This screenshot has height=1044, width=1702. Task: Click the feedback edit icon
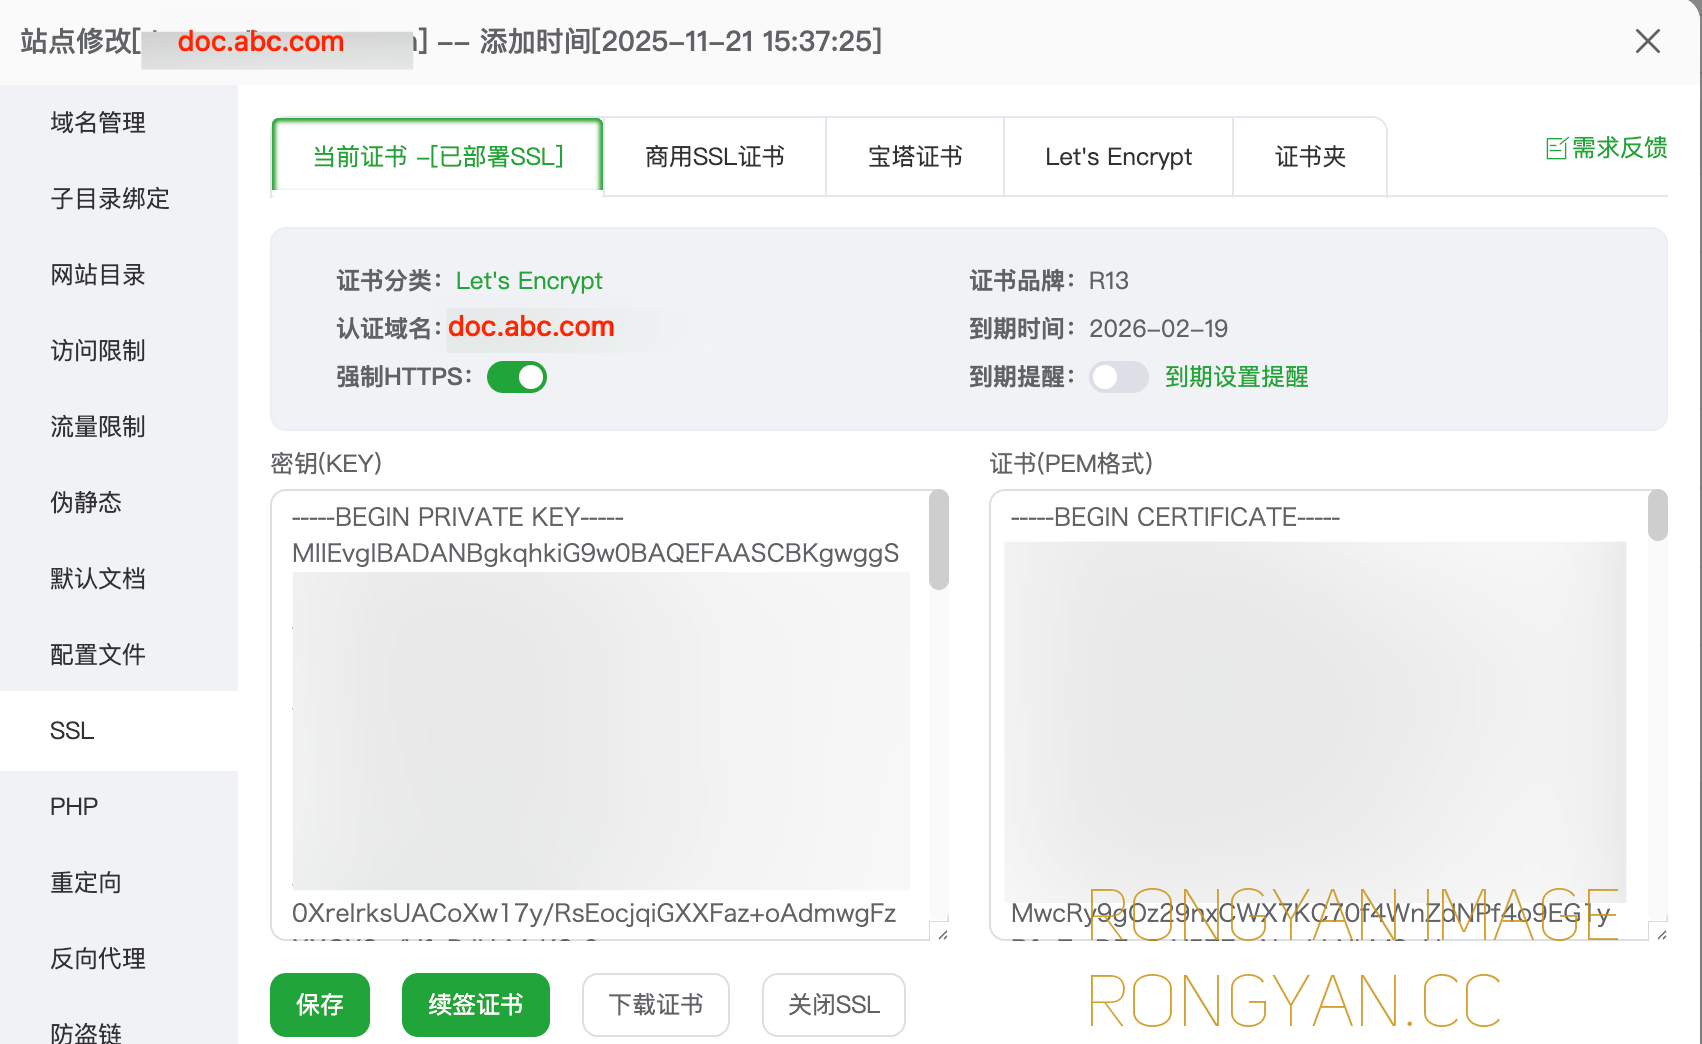[1556, 149]
